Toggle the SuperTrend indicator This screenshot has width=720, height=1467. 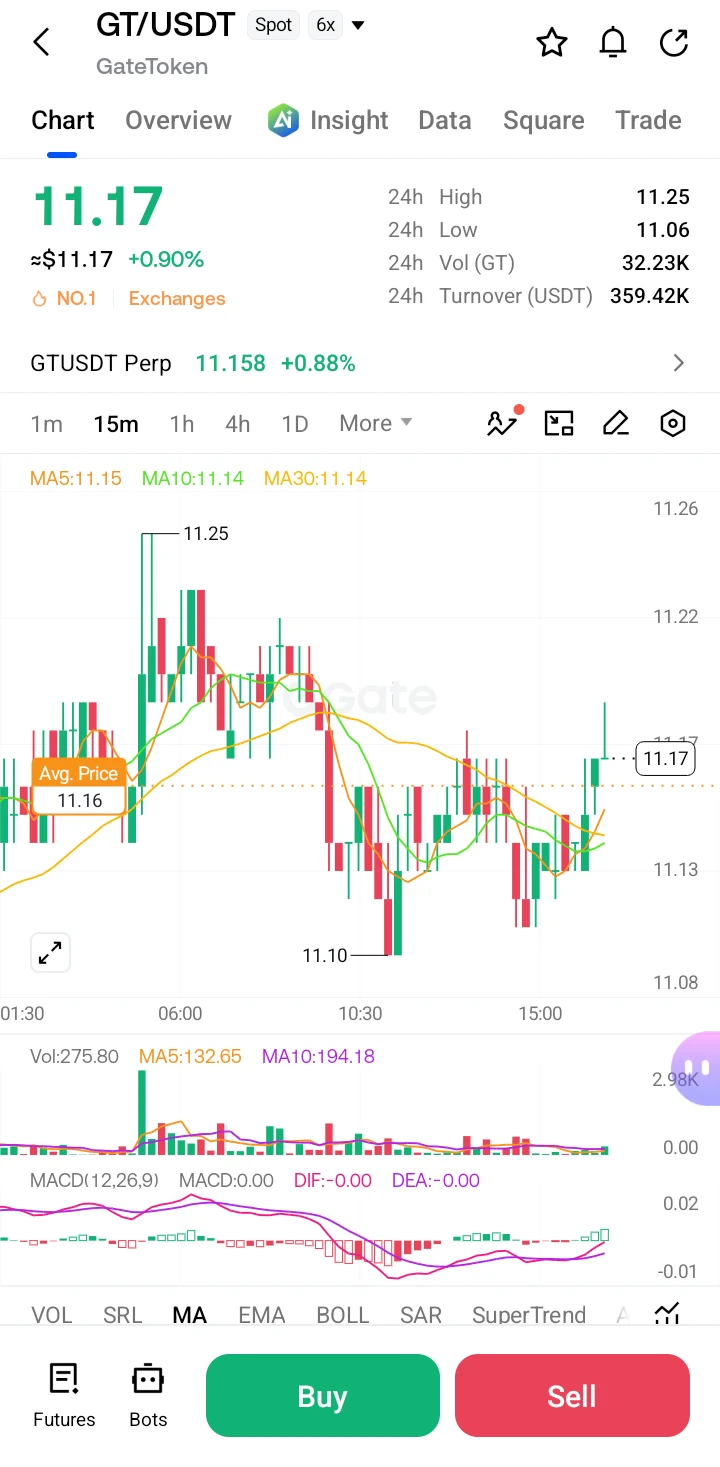point(529,1314)
